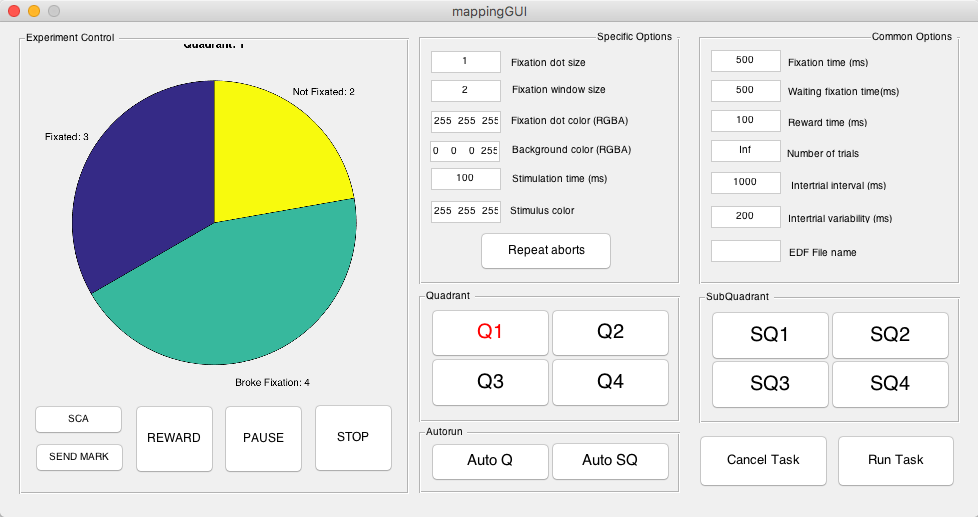
Task: Select subquadrant SQ4
Action: click(890, 384)
